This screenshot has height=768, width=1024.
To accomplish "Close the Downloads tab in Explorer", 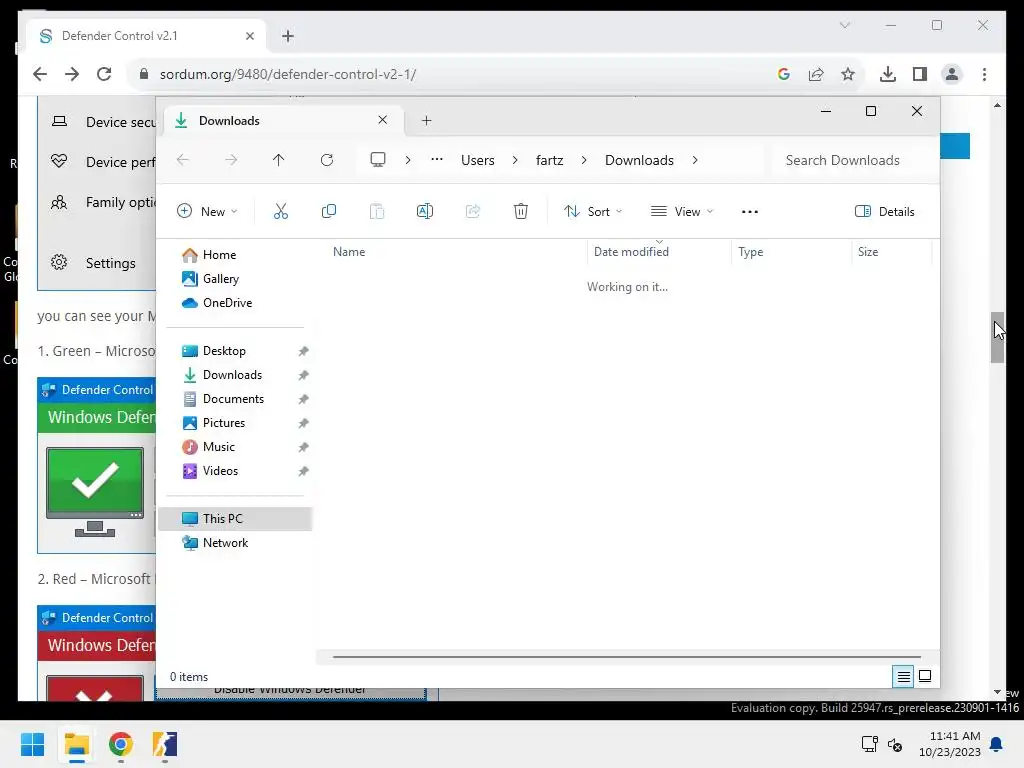I will (383, 120).
